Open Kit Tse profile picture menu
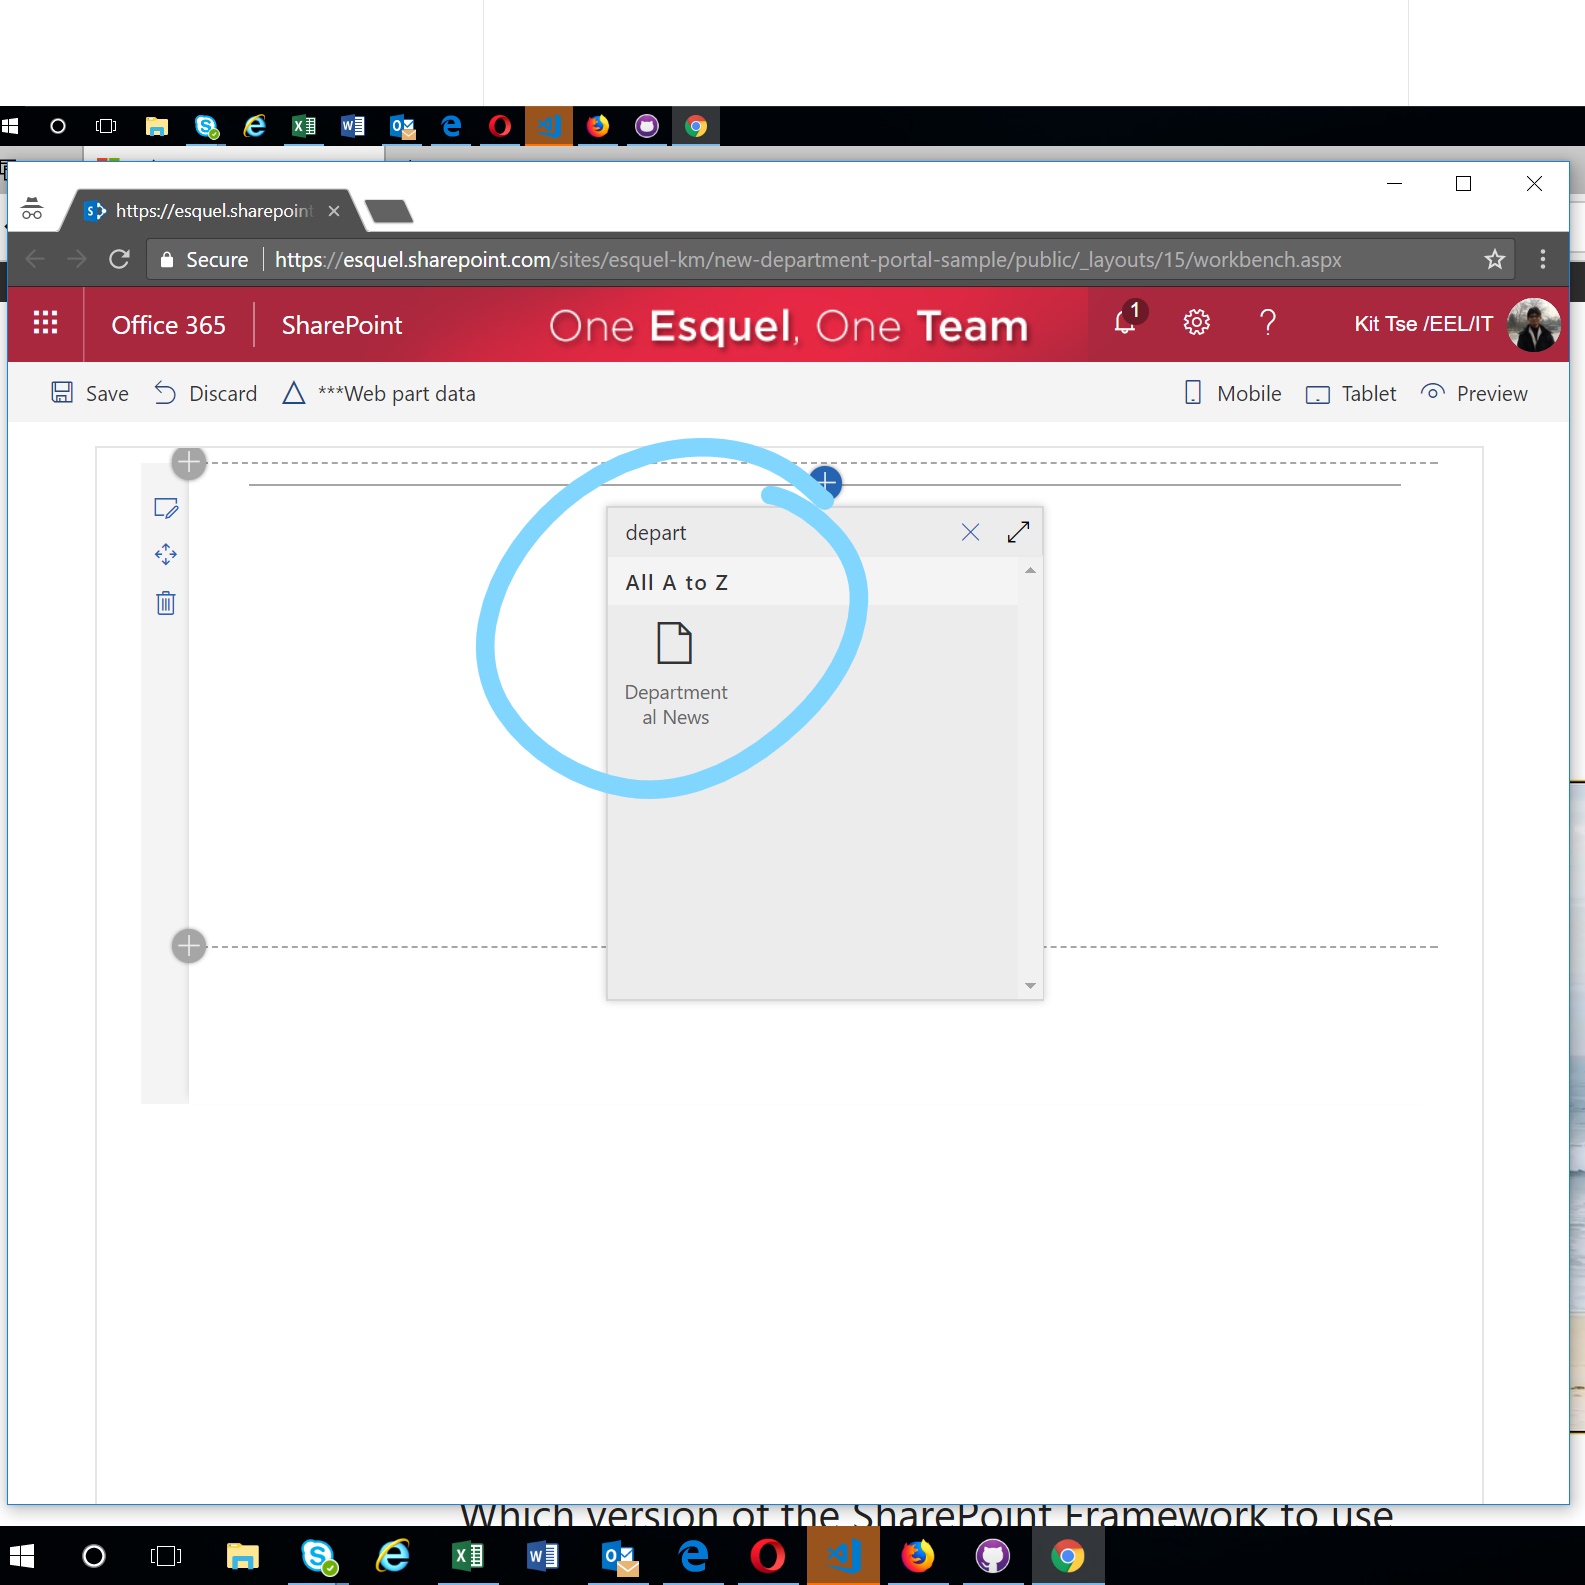Viewport: 1585px width, 1585px height. click(1533, 324)
